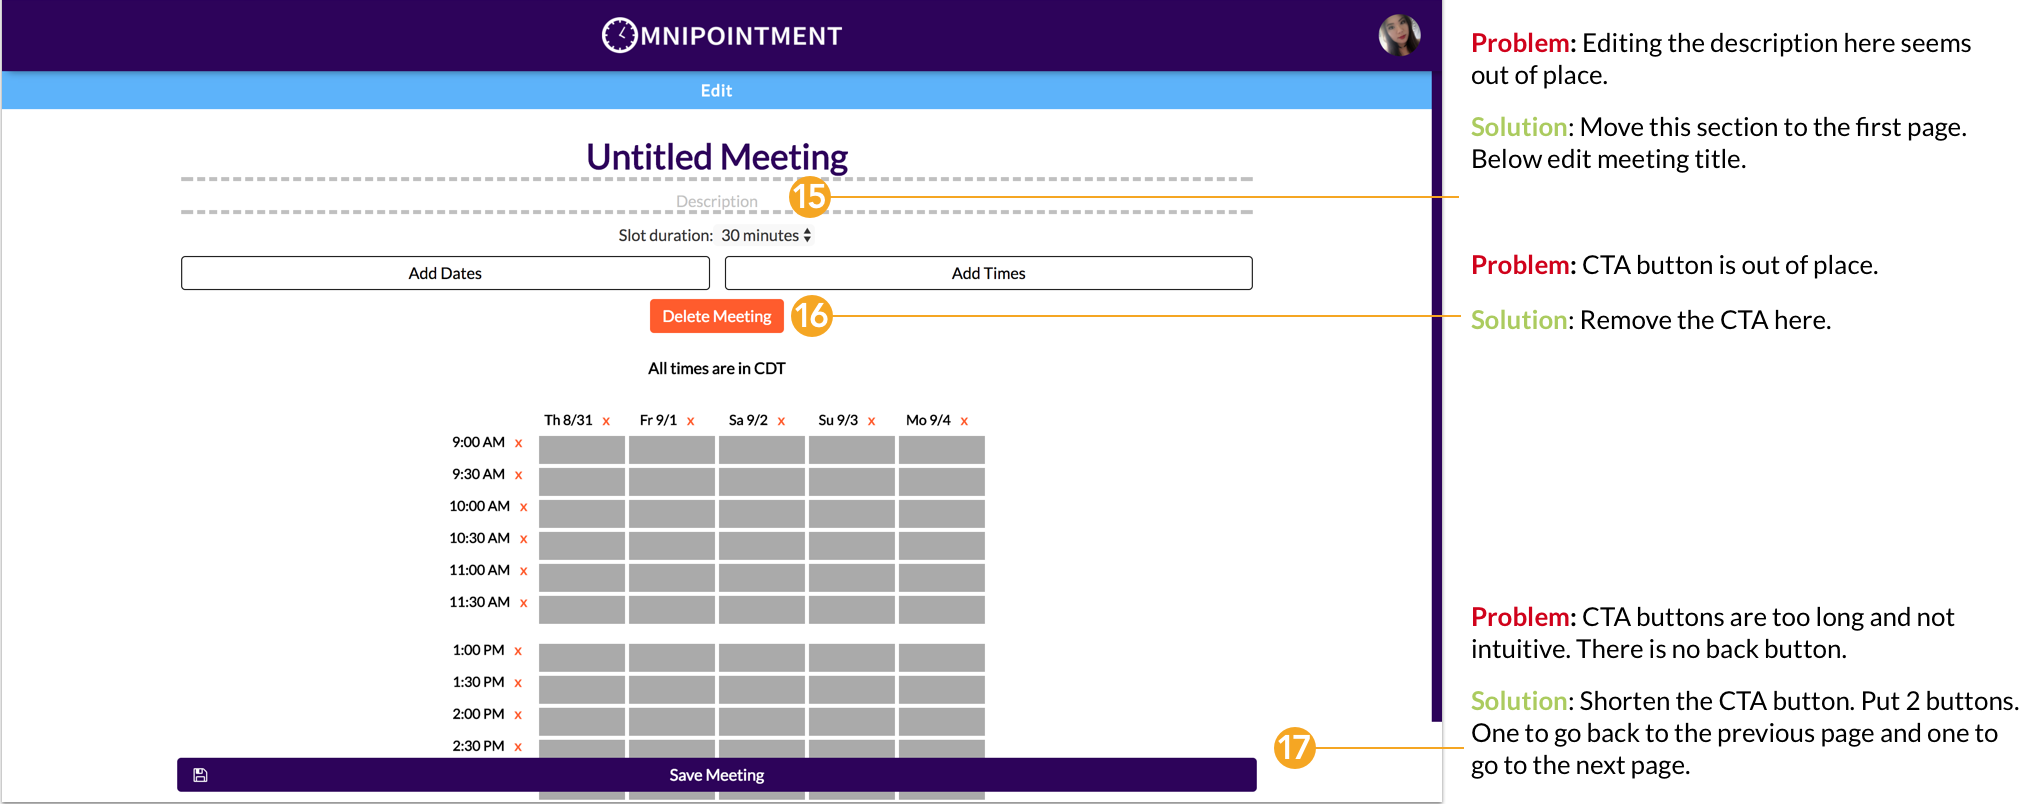Remove the Mo 9/4 date column

coord(964,421)
